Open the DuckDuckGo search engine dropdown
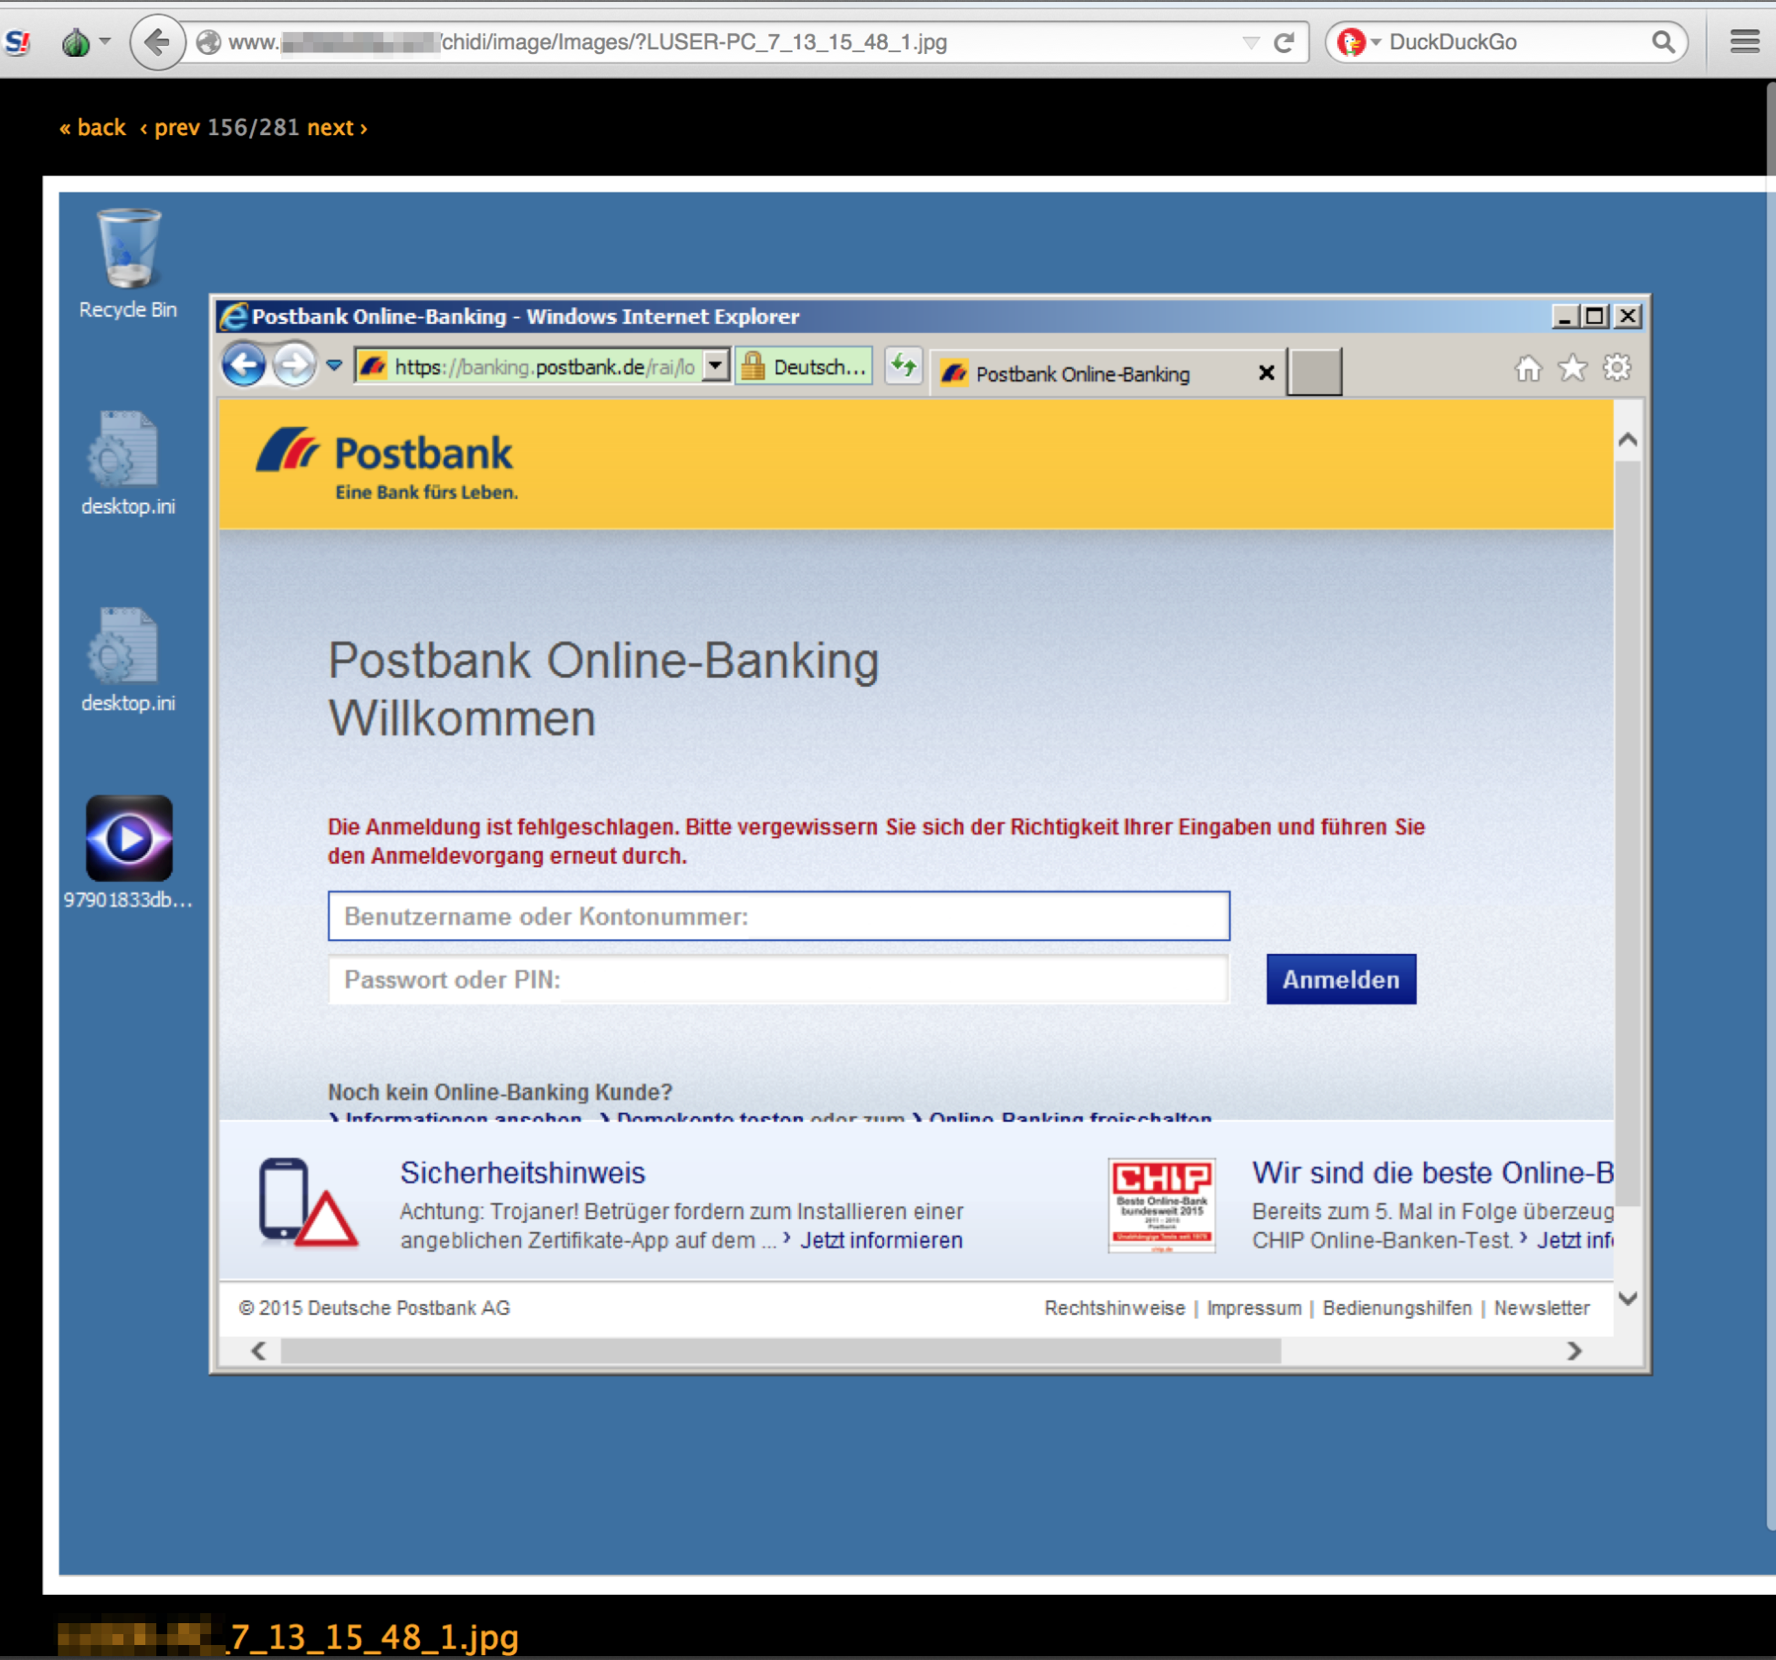Viewport: 1776px width, 1660px height. [x=1376, y=42]
